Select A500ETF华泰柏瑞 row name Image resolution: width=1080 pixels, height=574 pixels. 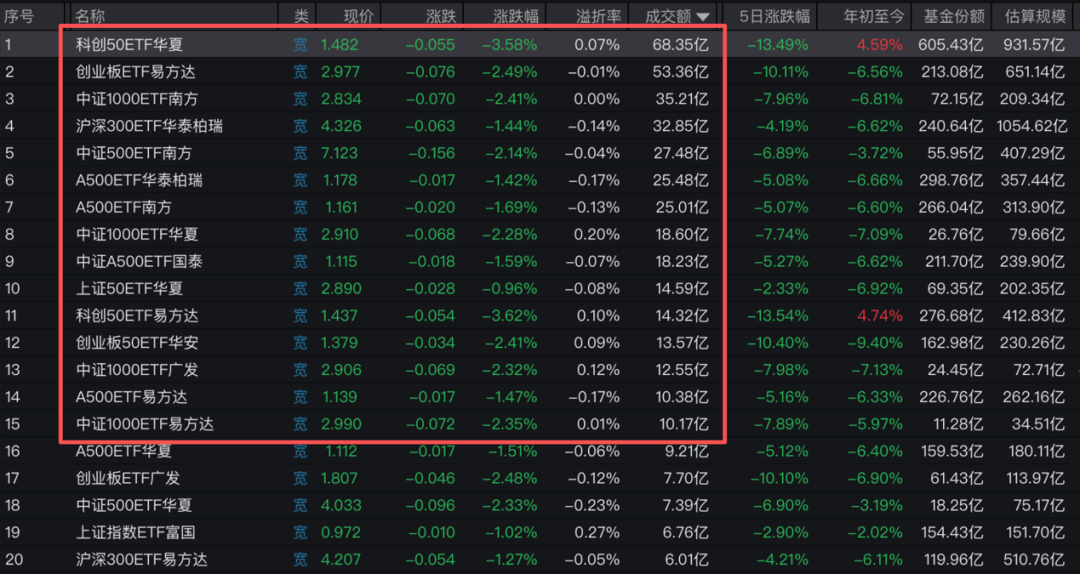[x=139, y=180]
